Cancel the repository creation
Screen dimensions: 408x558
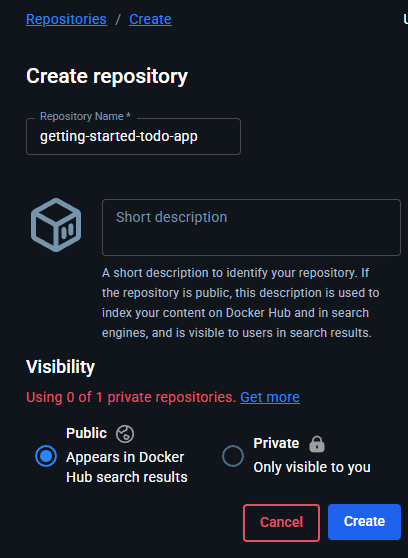pos(282,523)
